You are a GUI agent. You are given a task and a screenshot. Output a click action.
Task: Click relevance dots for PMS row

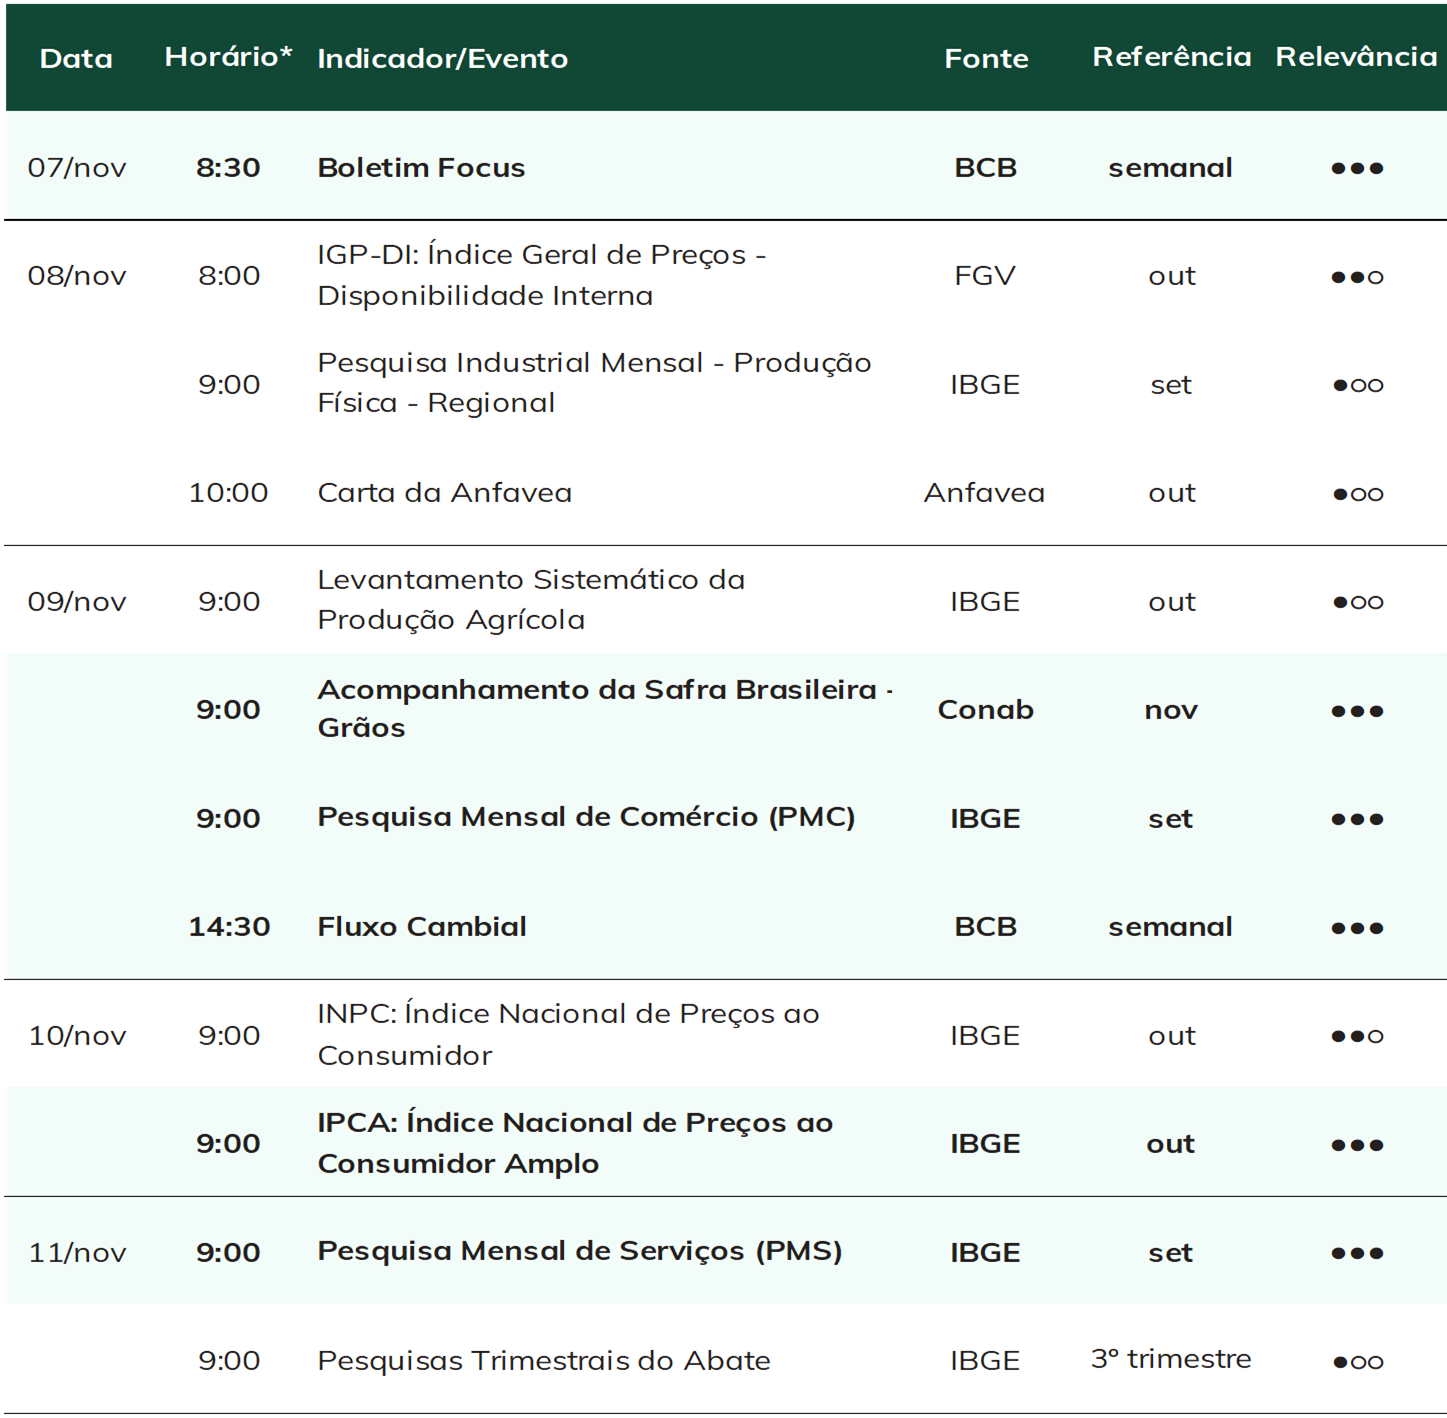pos(1357,1253)
